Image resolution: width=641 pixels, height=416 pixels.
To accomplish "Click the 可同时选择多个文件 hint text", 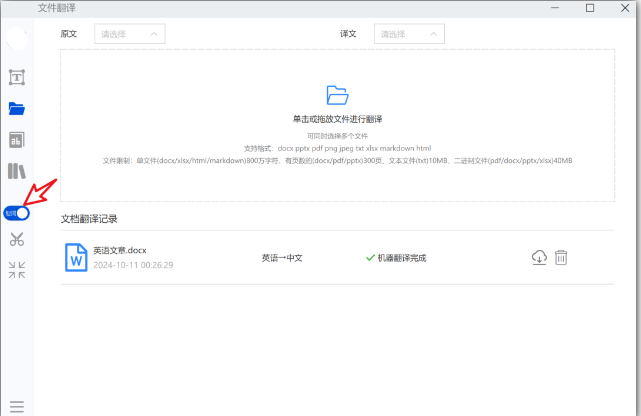I will 338,136.
